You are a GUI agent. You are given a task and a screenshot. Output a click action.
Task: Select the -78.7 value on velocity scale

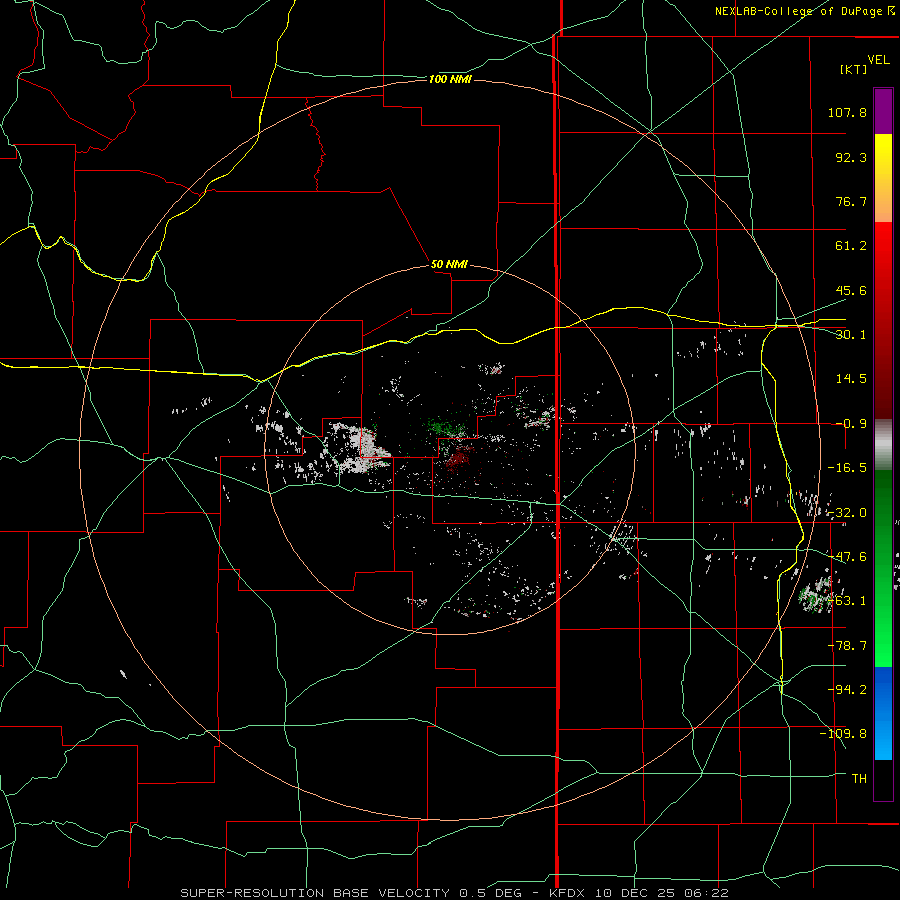[847, 646]
